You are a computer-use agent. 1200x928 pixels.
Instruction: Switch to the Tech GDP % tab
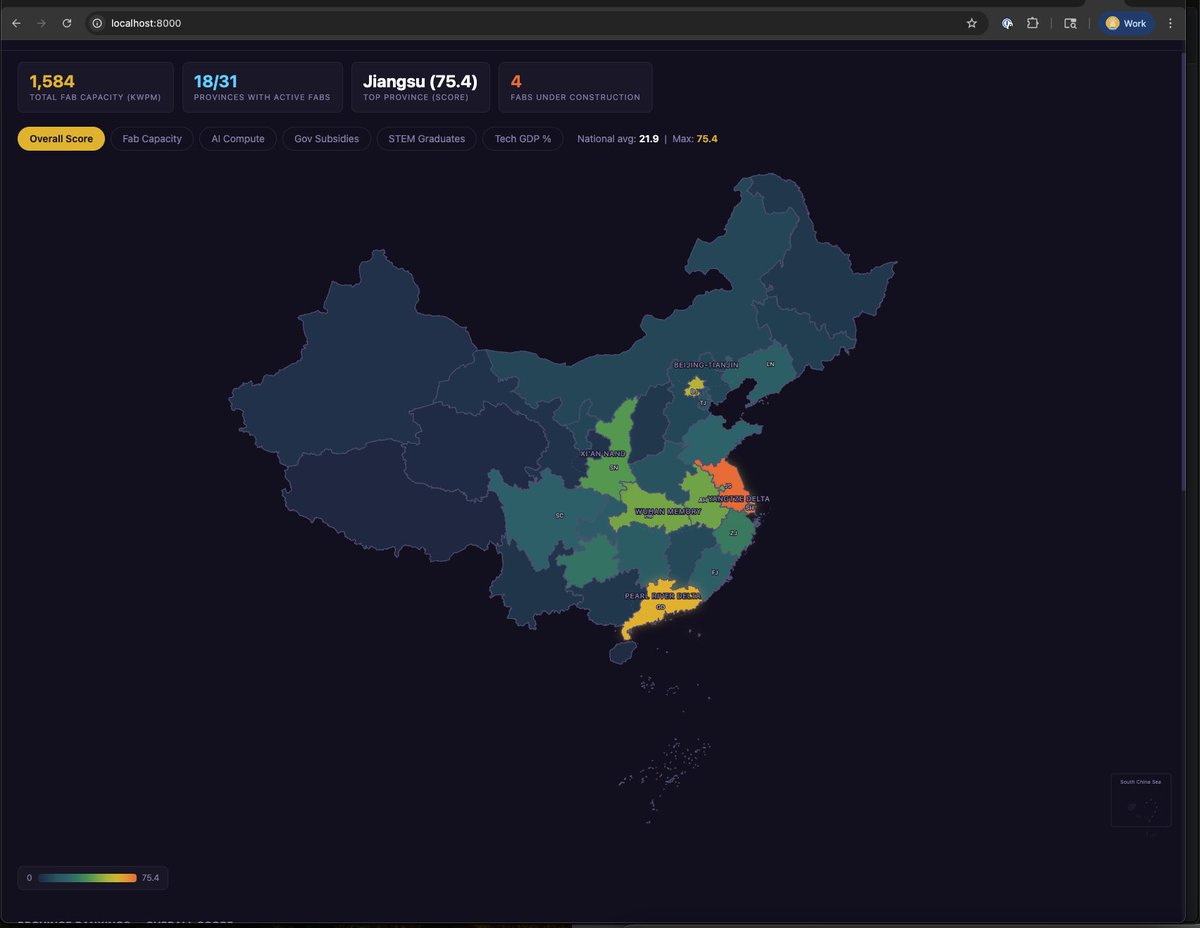click(523, 139)
